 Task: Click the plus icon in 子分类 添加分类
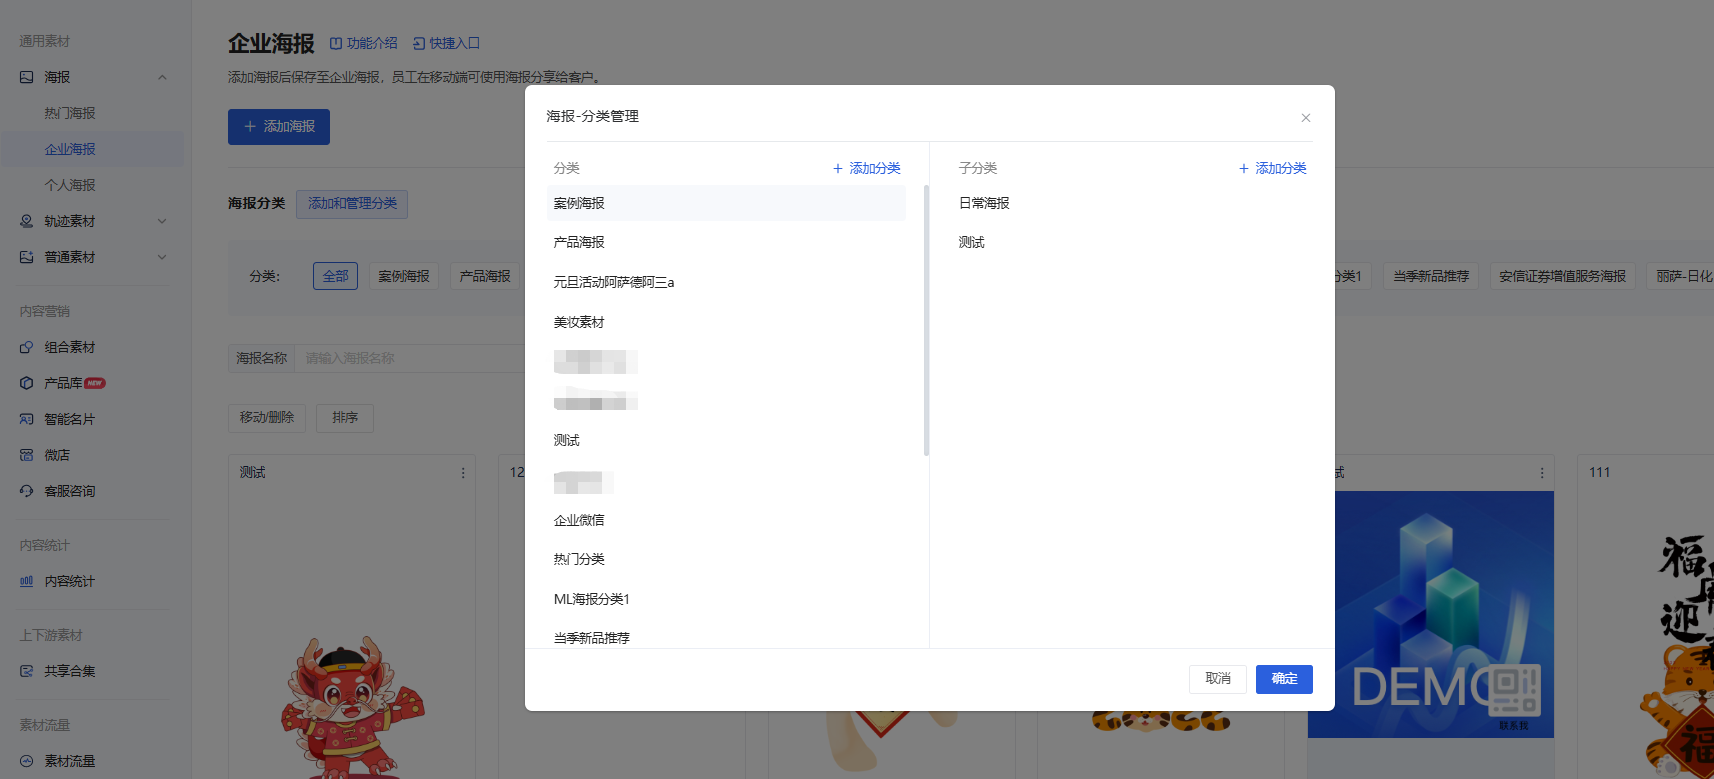coord(1244,168)
